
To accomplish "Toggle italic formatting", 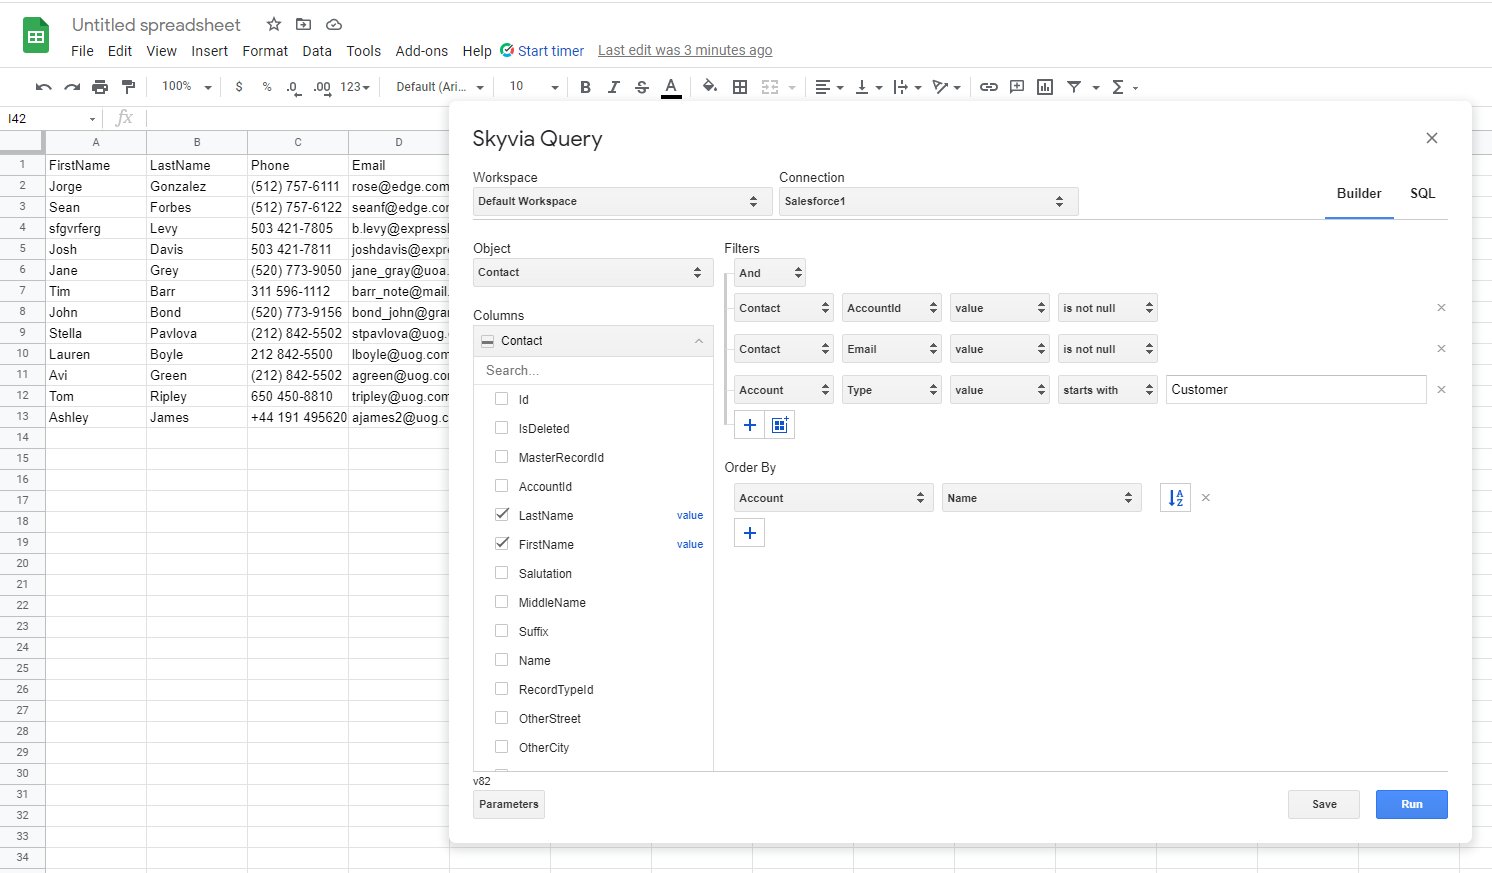I will pyautogui.click(x=614, y=87).
